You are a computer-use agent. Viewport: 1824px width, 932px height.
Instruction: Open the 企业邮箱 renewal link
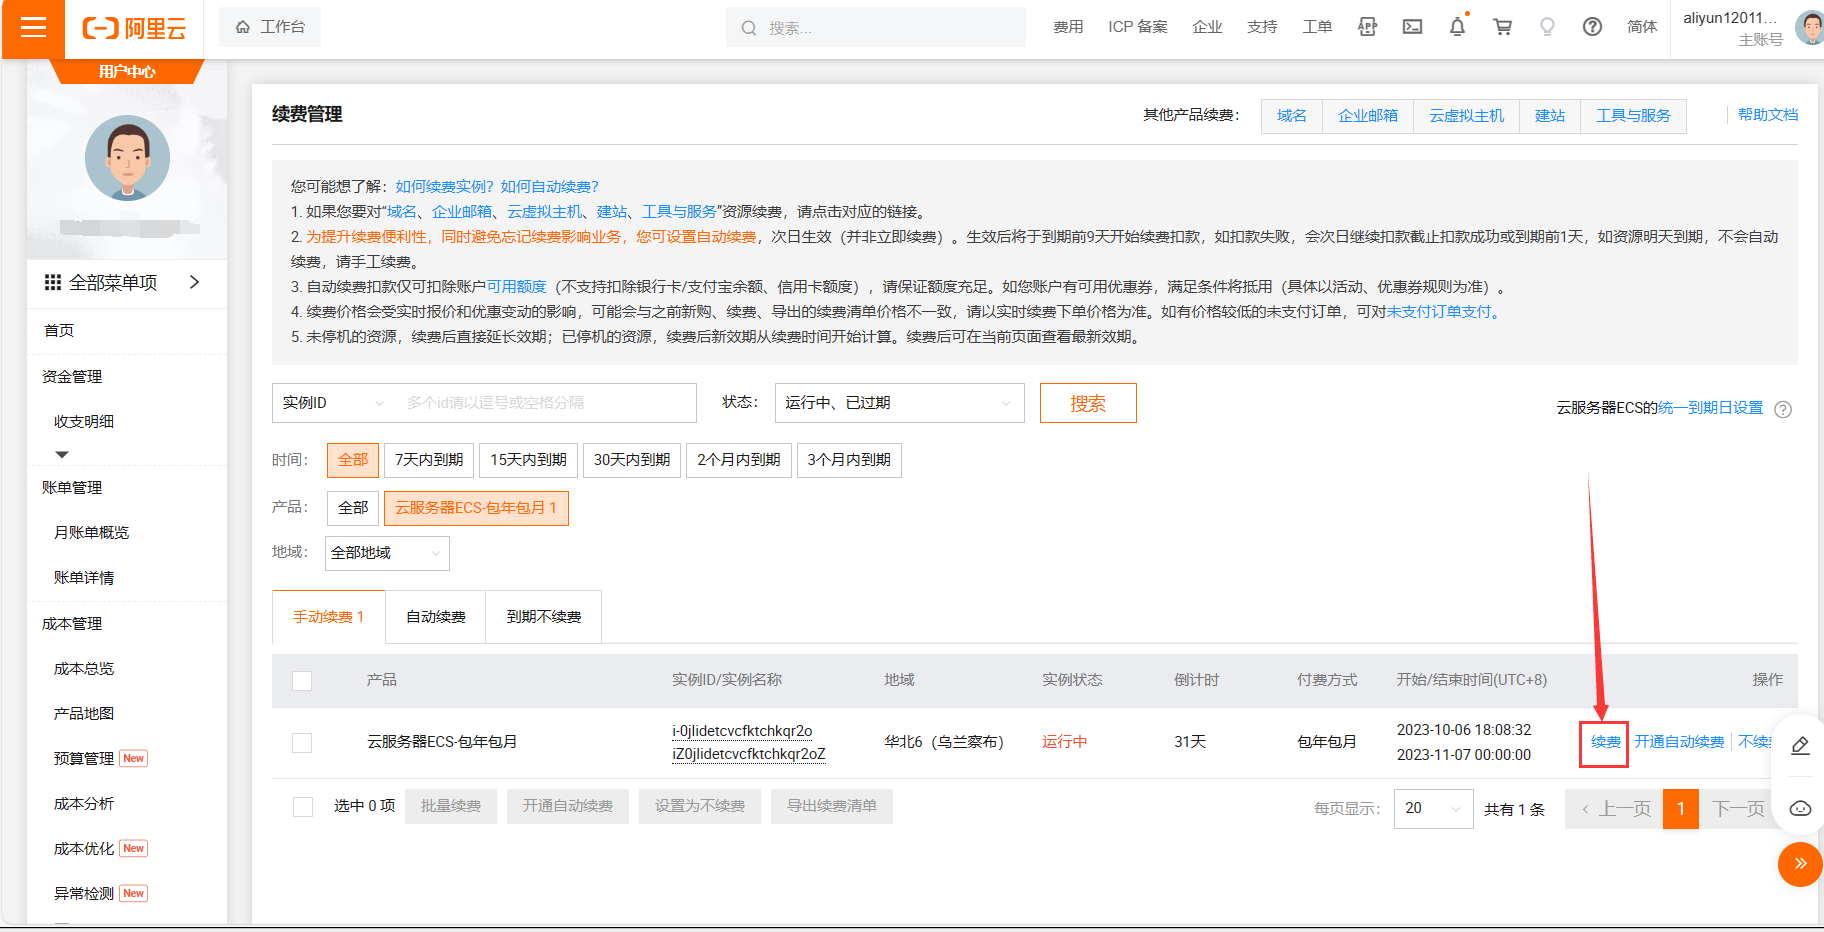[x=1368, y=116]
